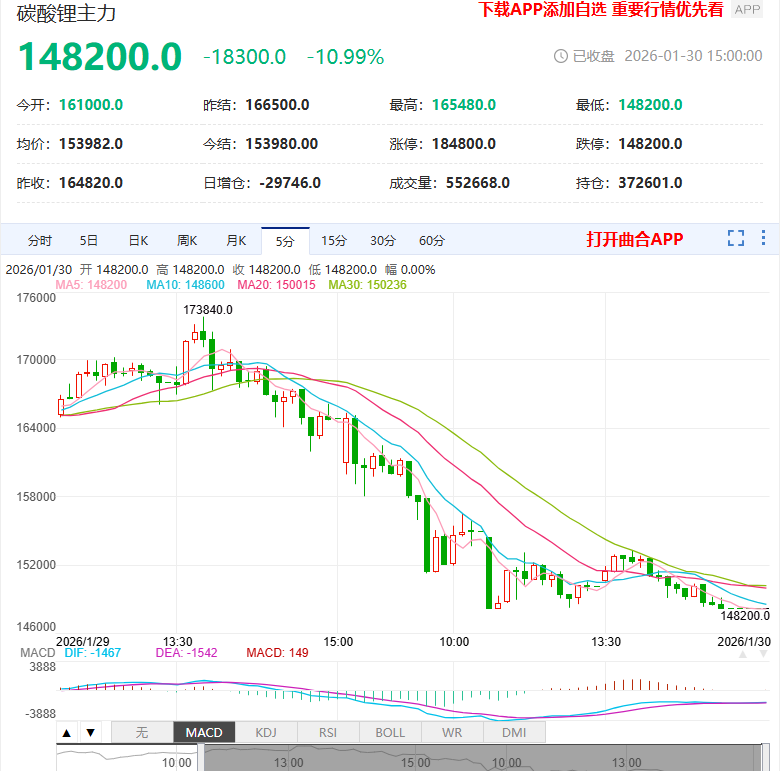Click the down triangle above the indicator tabs

90,733
